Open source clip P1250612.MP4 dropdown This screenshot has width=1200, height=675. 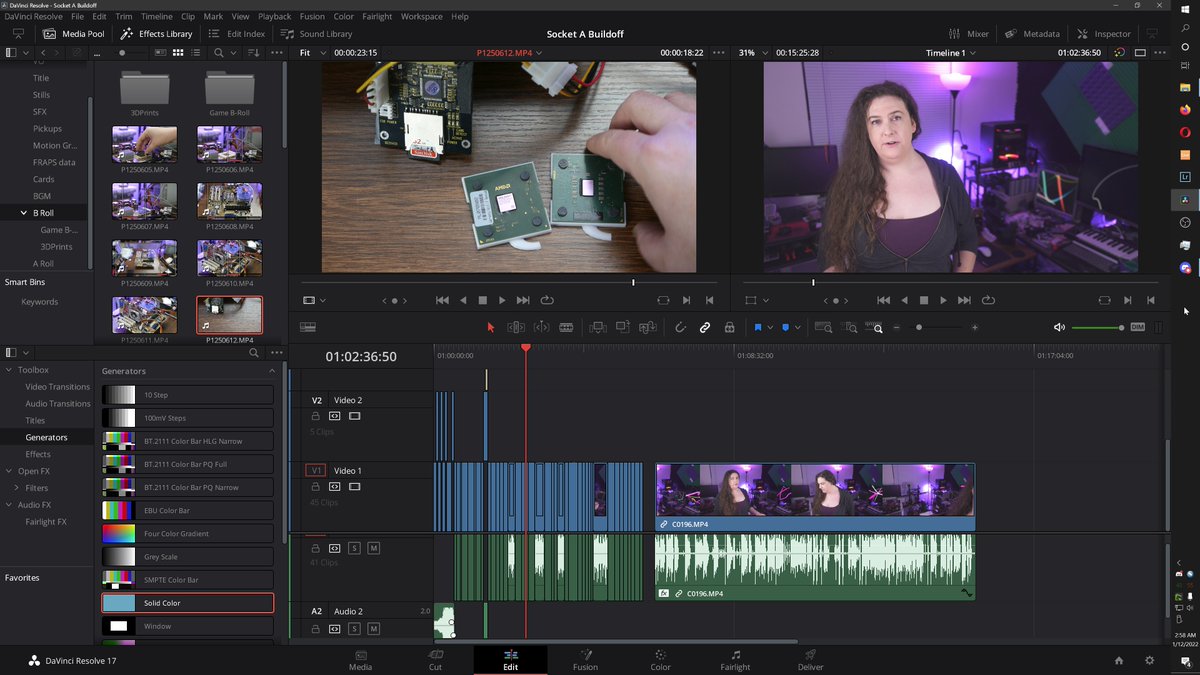(509, 52)
